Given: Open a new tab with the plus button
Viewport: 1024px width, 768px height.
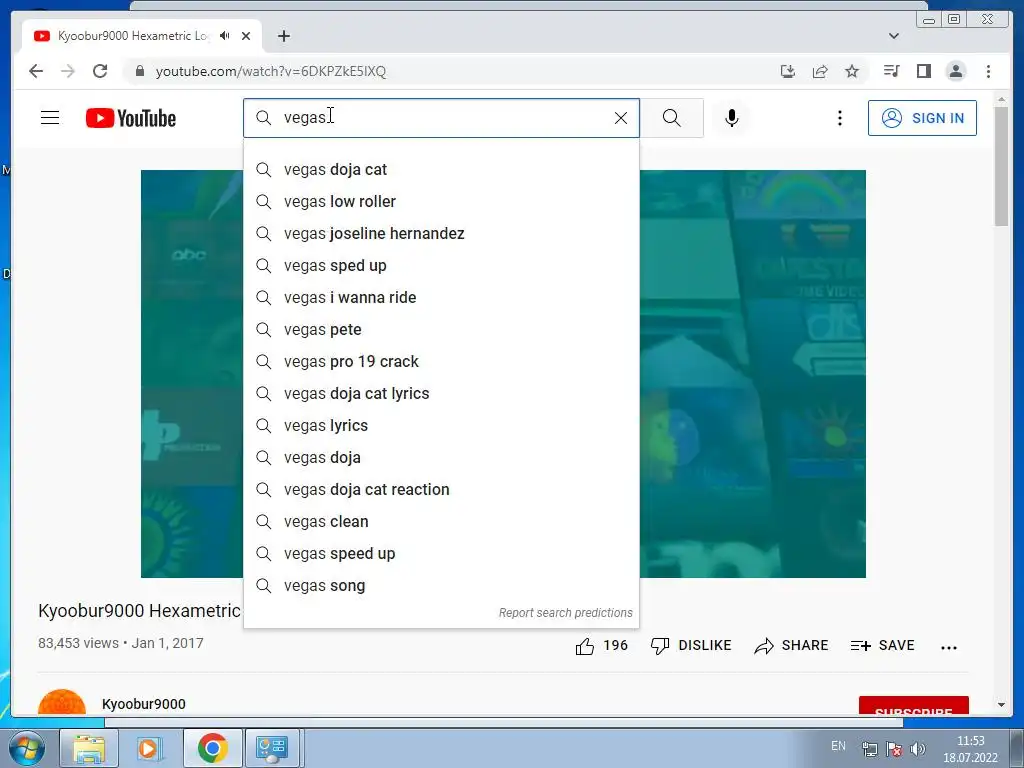Looking at the screenshot, I should click(x=283, y=36).
